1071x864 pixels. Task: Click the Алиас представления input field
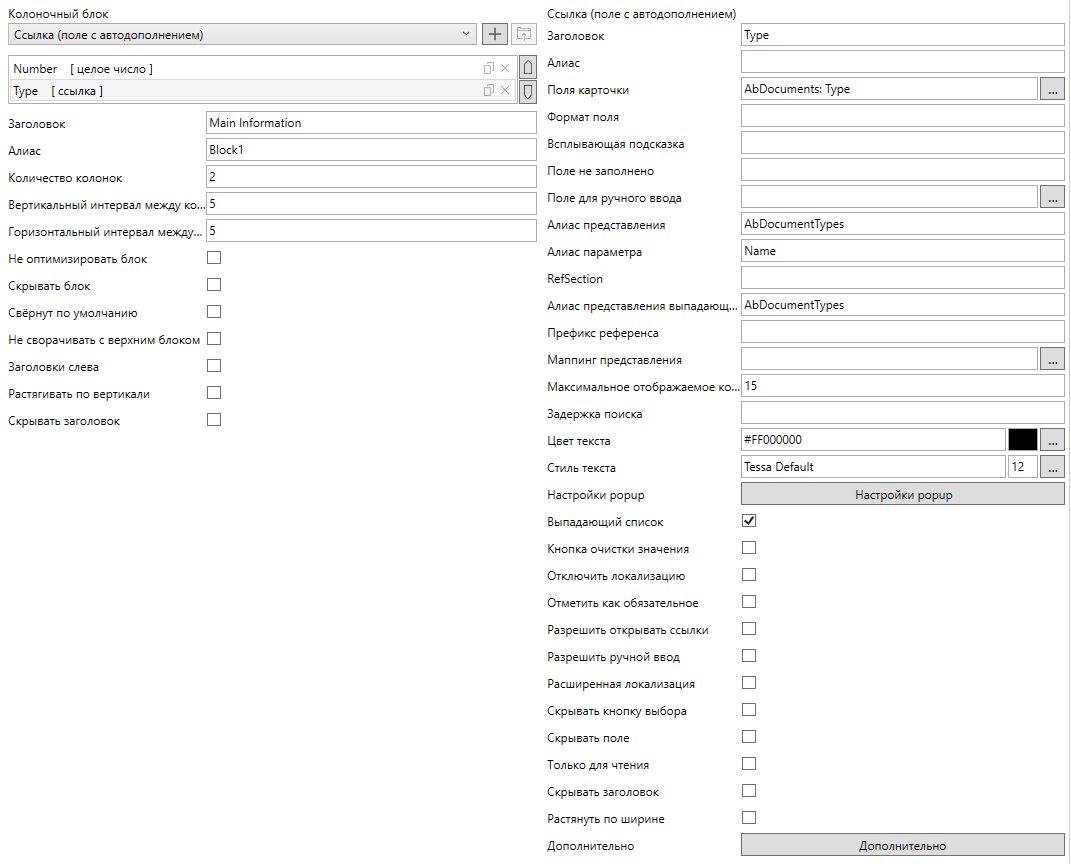tap(902, 224)
